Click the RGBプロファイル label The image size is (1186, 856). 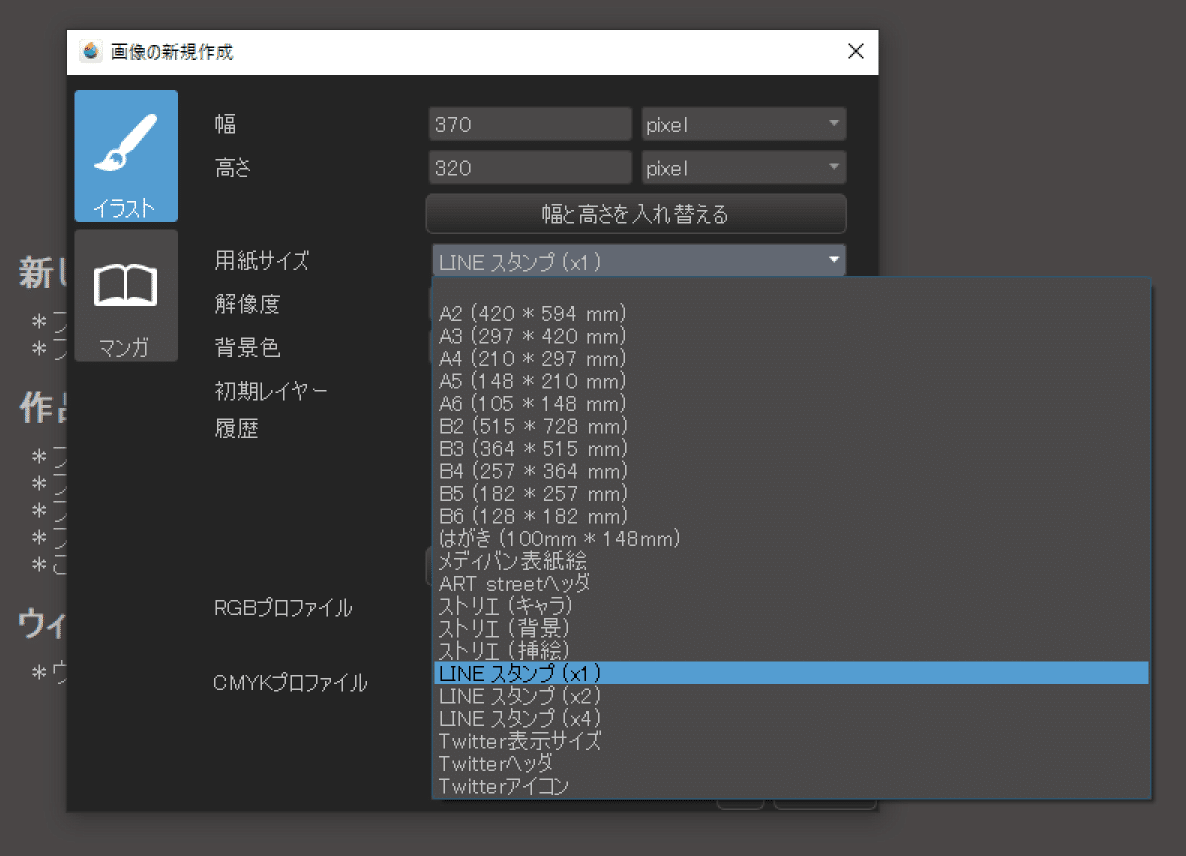click(x=283, y=608)
